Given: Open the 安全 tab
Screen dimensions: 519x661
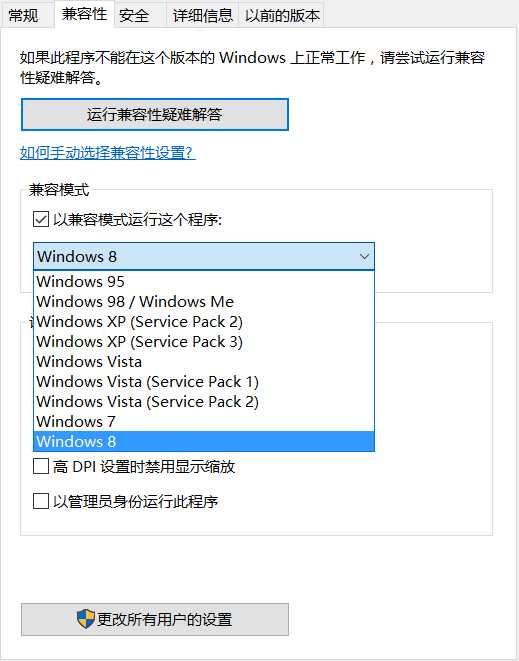Looking at the screenshot, I should (134, 16).
